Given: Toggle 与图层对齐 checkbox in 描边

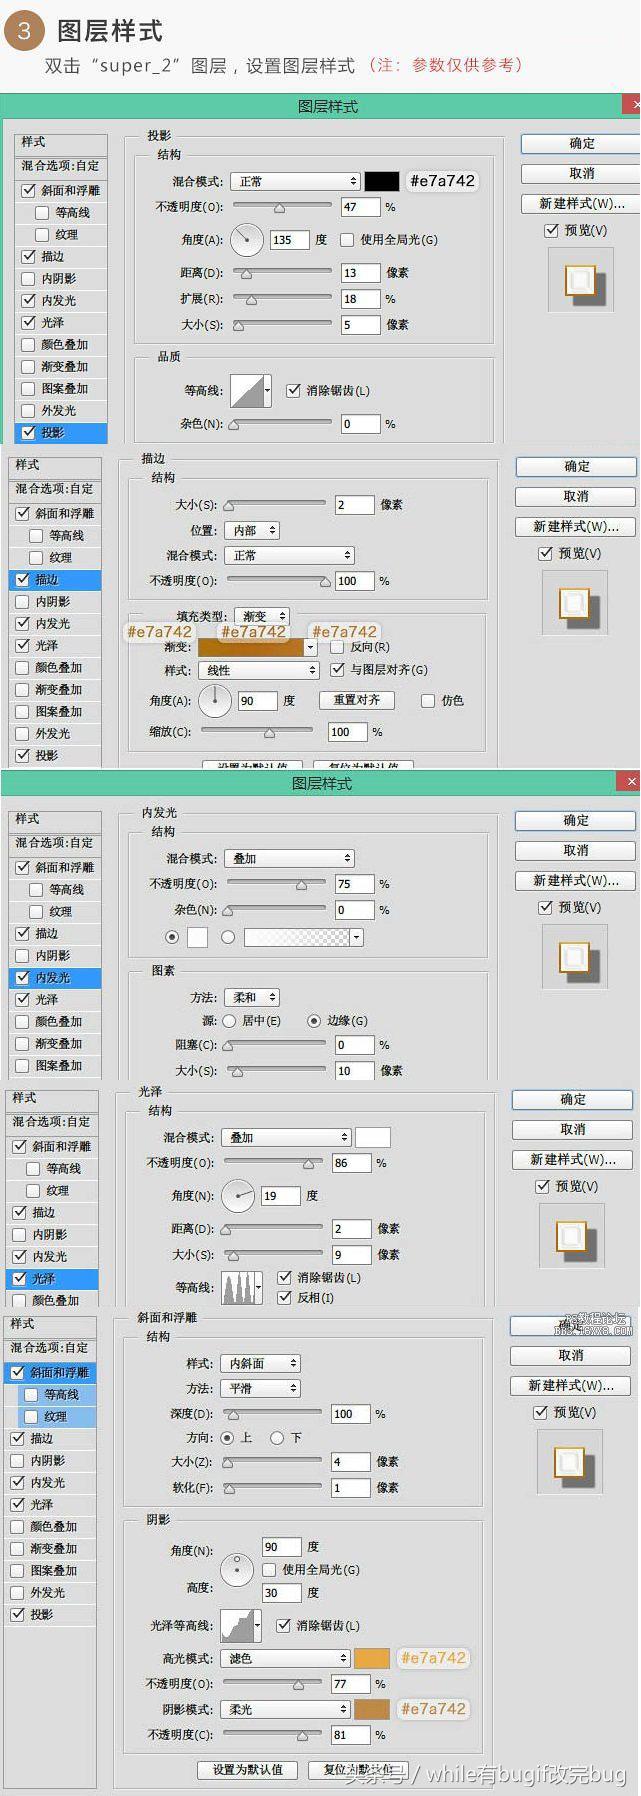Looking at the screenshot, I should 337,670.
